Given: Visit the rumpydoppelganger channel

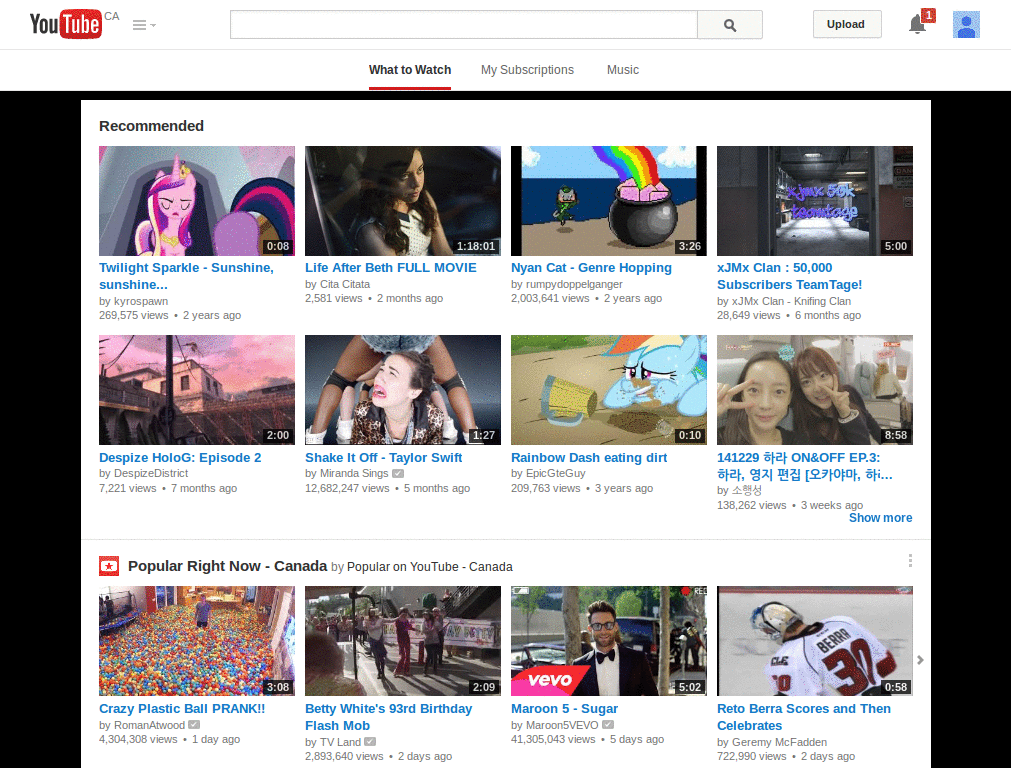Looking at the screenshot, I should tap(574, 284).
